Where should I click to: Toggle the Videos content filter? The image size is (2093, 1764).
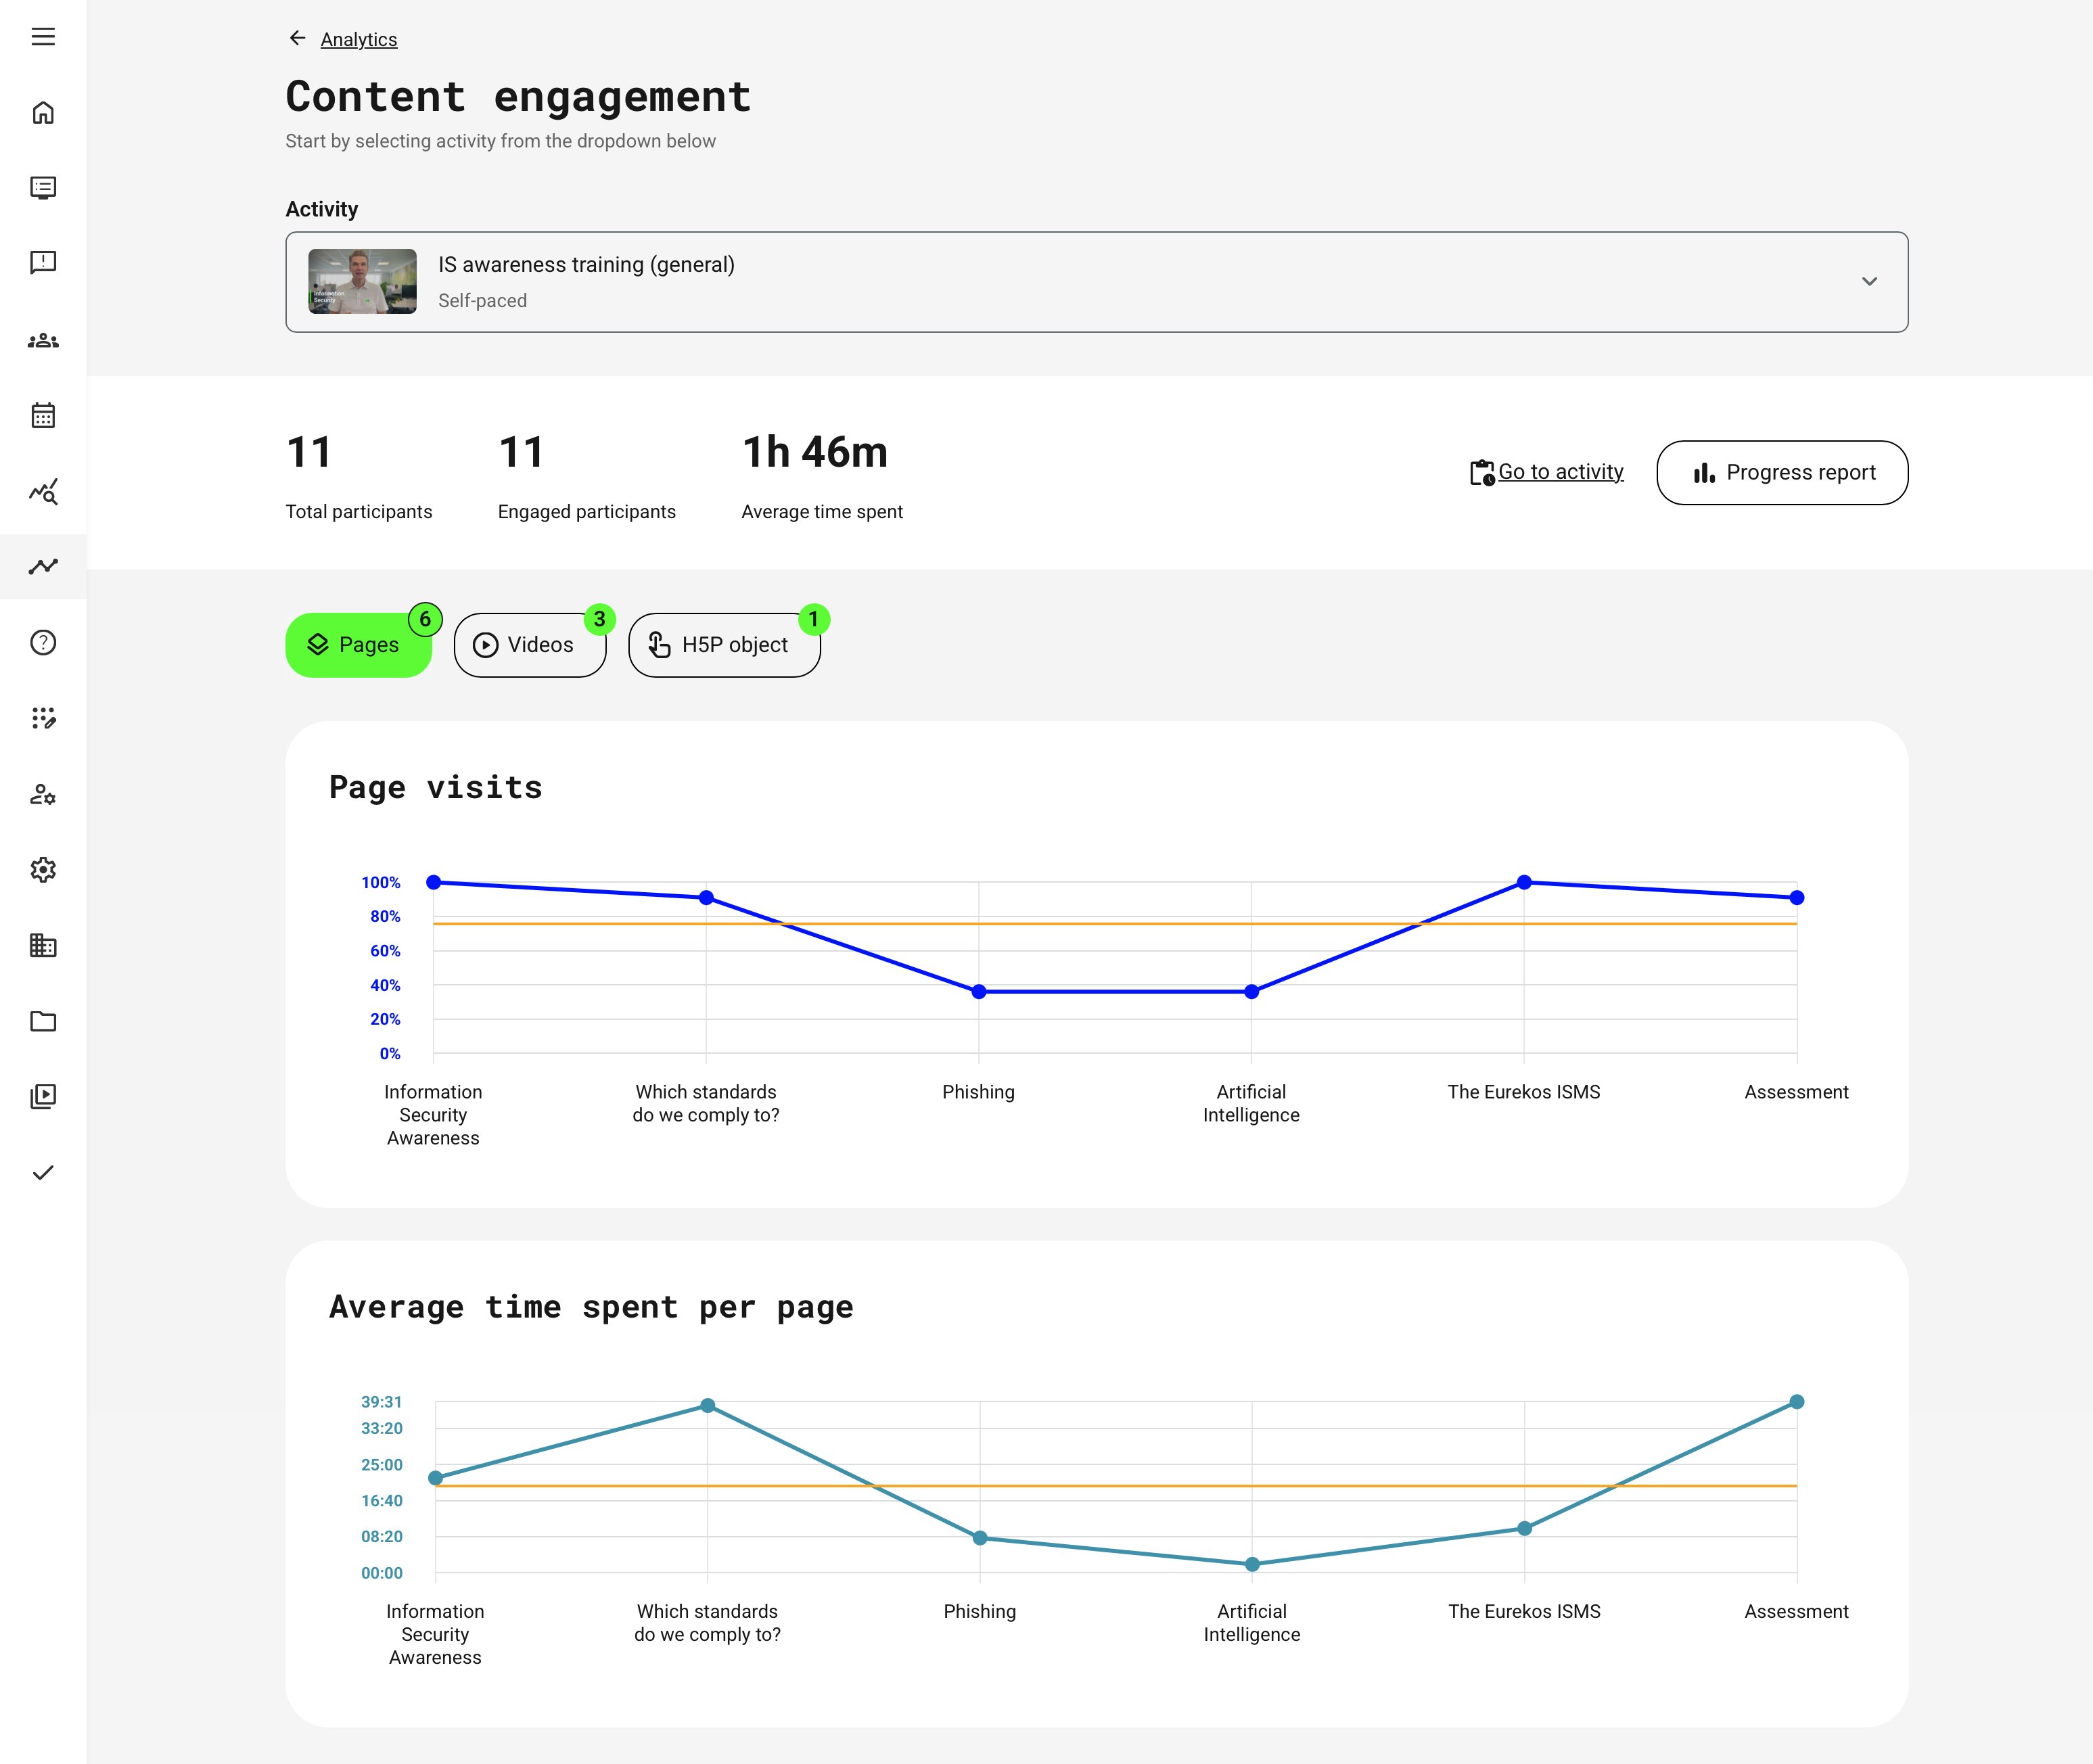530,644
